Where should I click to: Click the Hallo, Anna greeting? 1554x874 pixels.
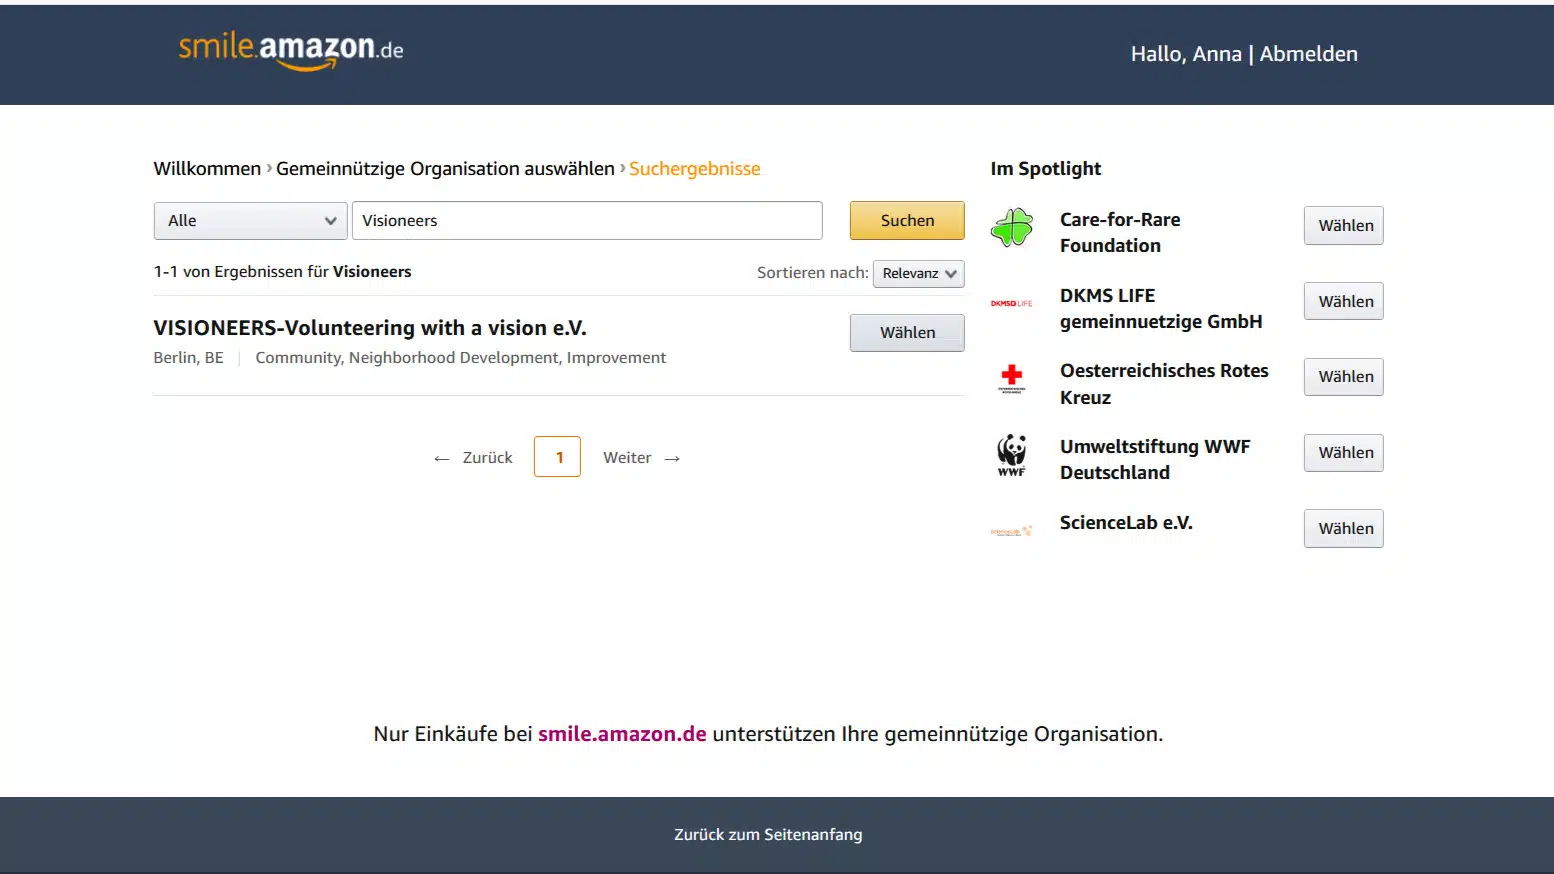pos(1186,54)
